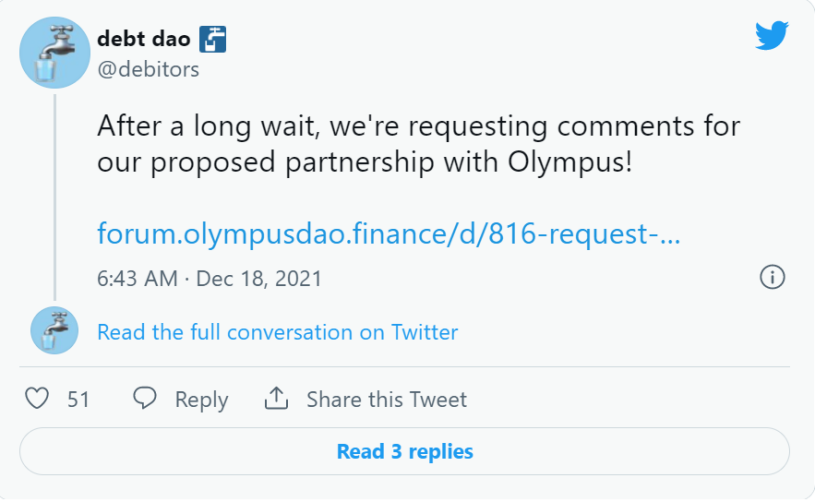This screenshot has height=502, width=815.
Task: Click the Twitter info circle icon
Action: (772, 277)
